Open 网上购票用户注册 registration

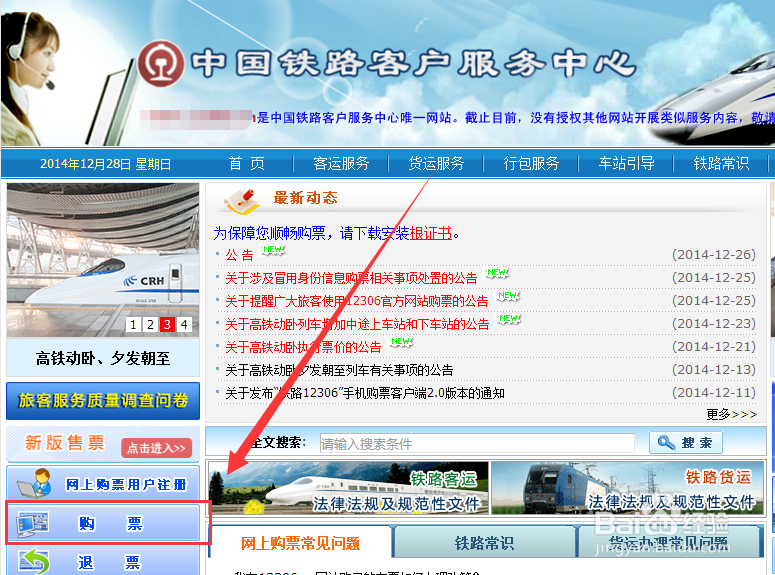103,484
